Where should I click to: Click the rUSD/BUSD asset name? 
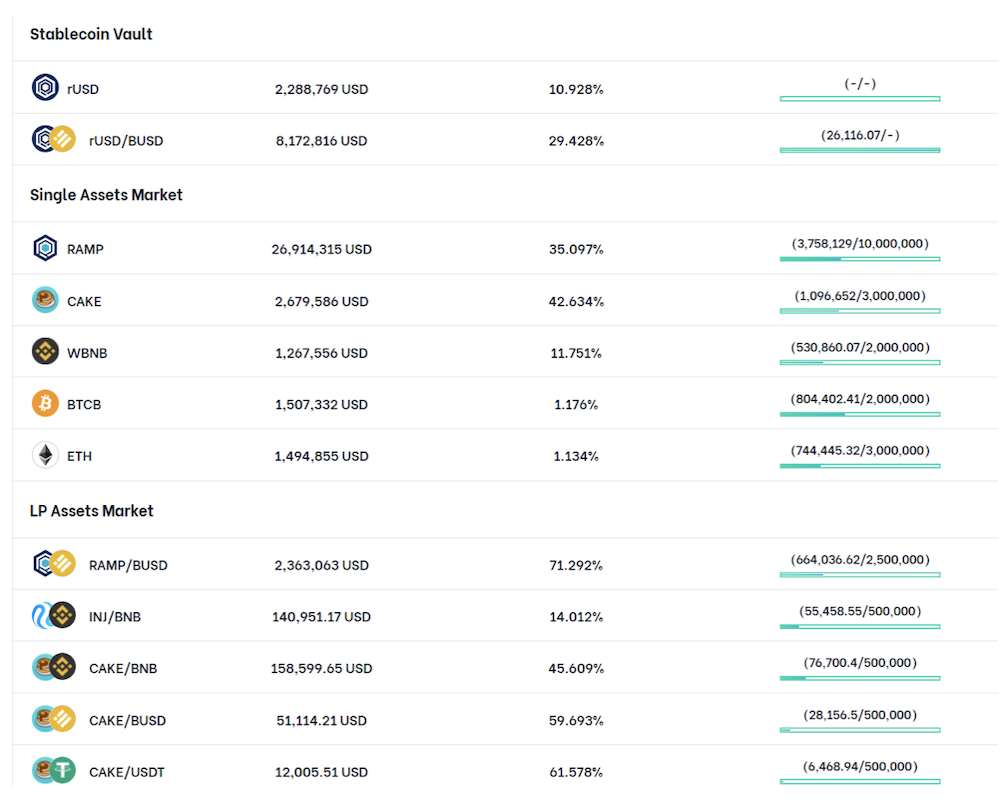point(126,141)
